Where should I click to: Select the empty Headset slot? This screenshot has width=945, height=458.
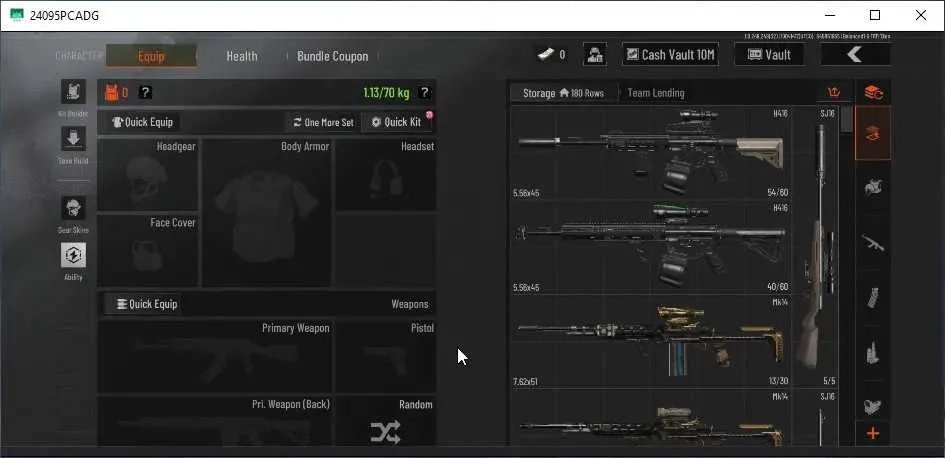386,174
